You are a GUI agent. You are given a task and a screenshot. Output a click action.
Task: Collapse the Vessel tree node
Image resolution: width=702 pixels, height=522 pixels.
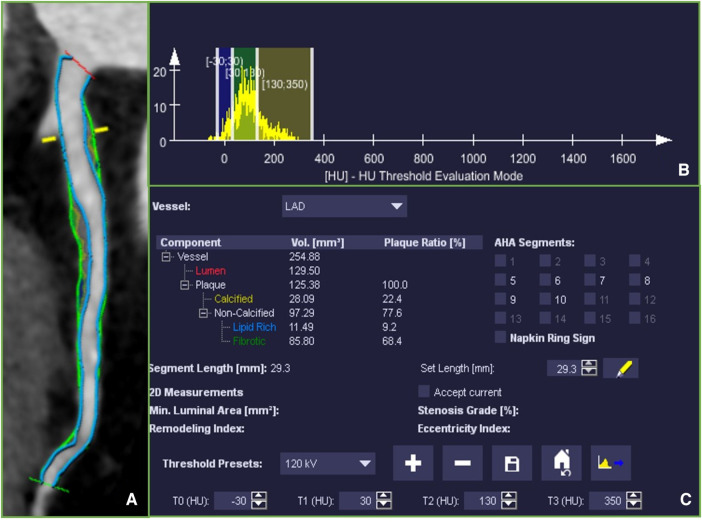(166, 257)
